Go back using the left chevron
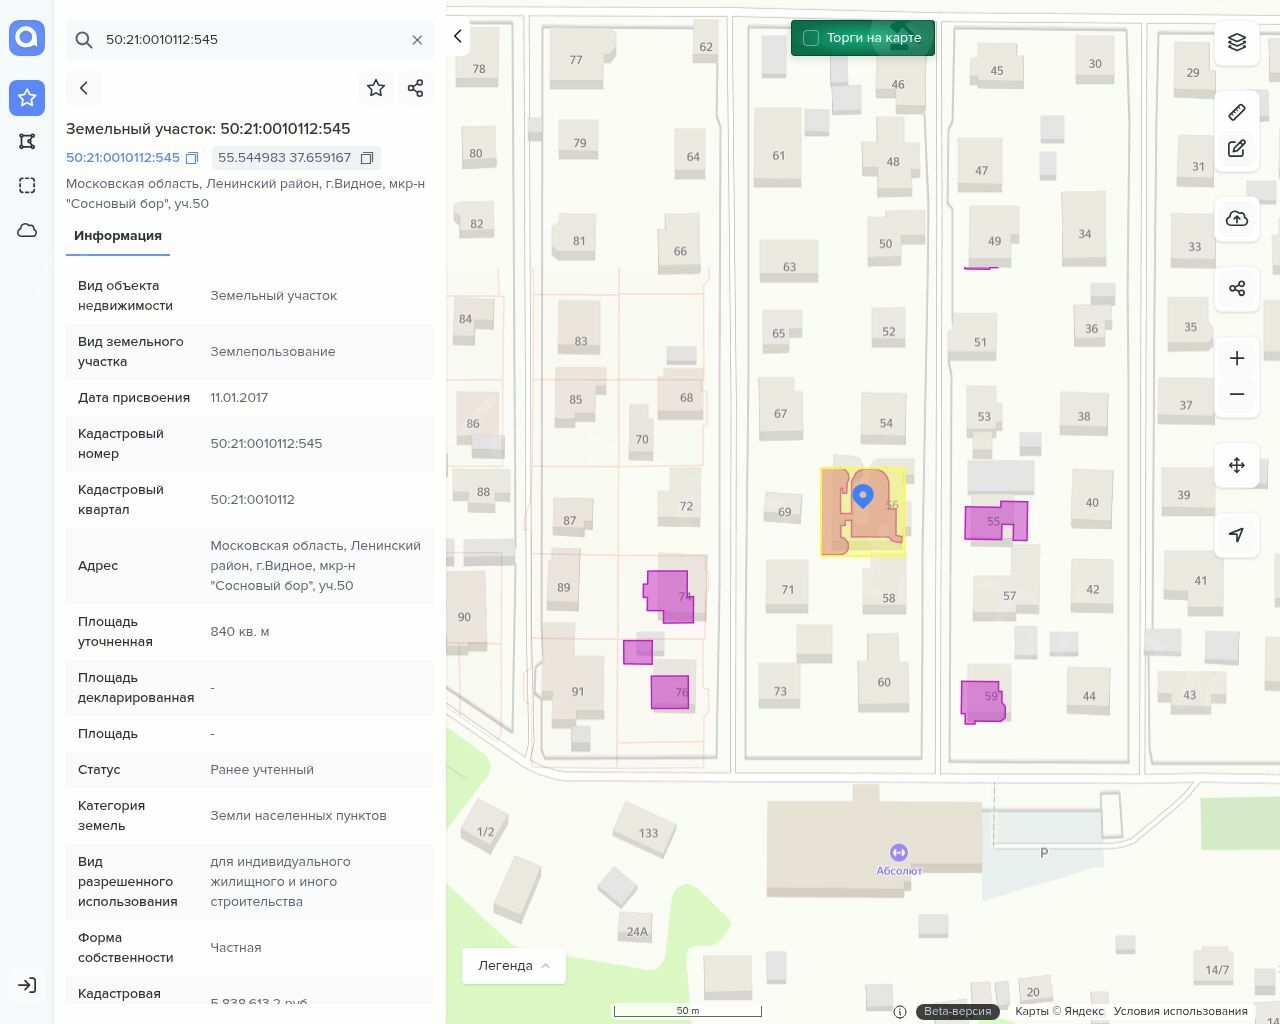Viewport: 1280px width, 1024px height. pos(84,88)
